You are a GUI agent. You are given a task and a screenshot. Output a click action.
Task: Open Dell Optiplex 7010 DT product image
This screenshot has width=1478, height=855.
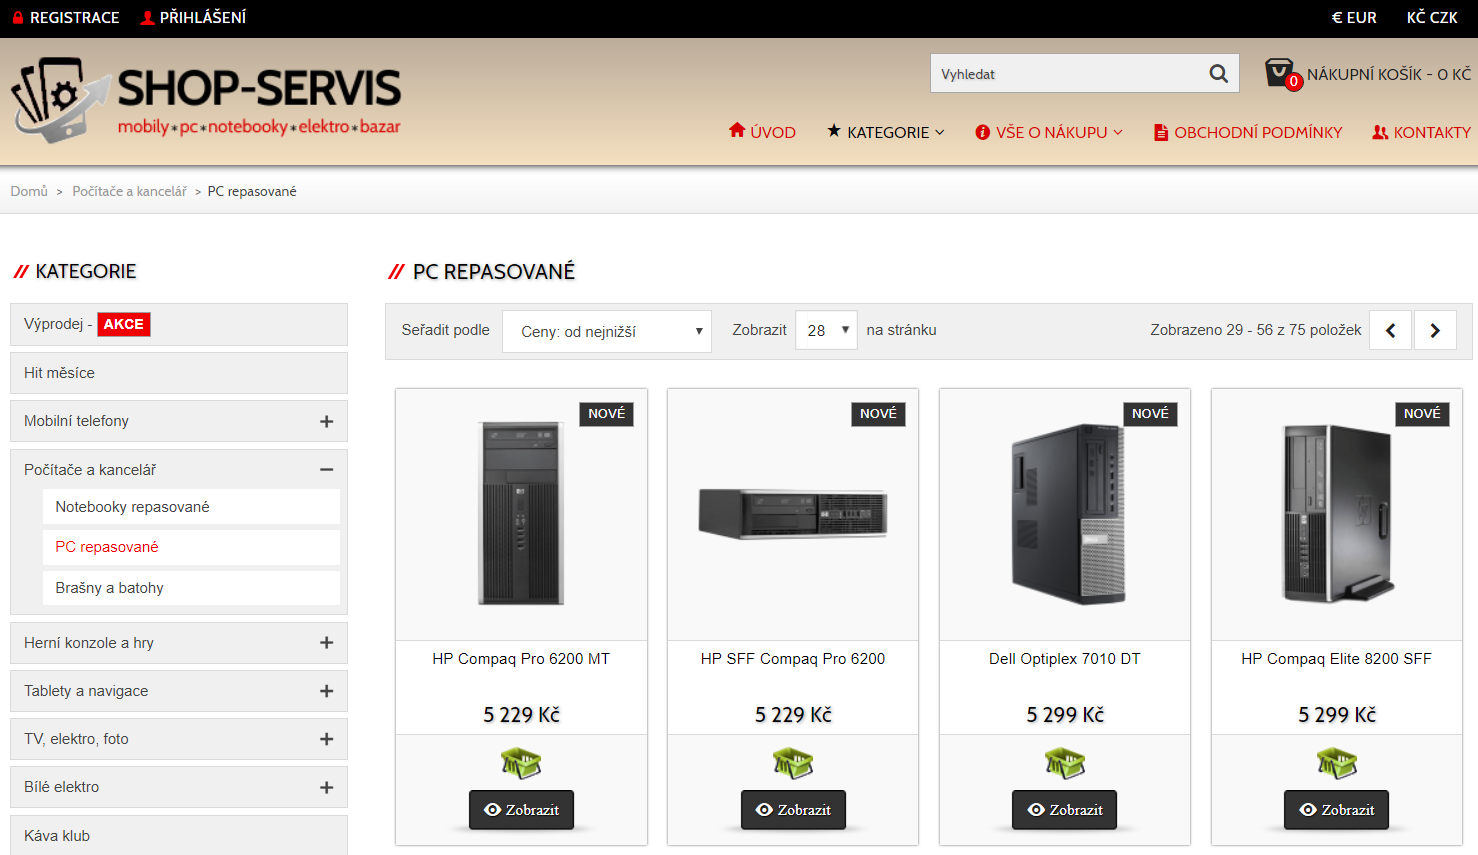[x=1065, y=514]
